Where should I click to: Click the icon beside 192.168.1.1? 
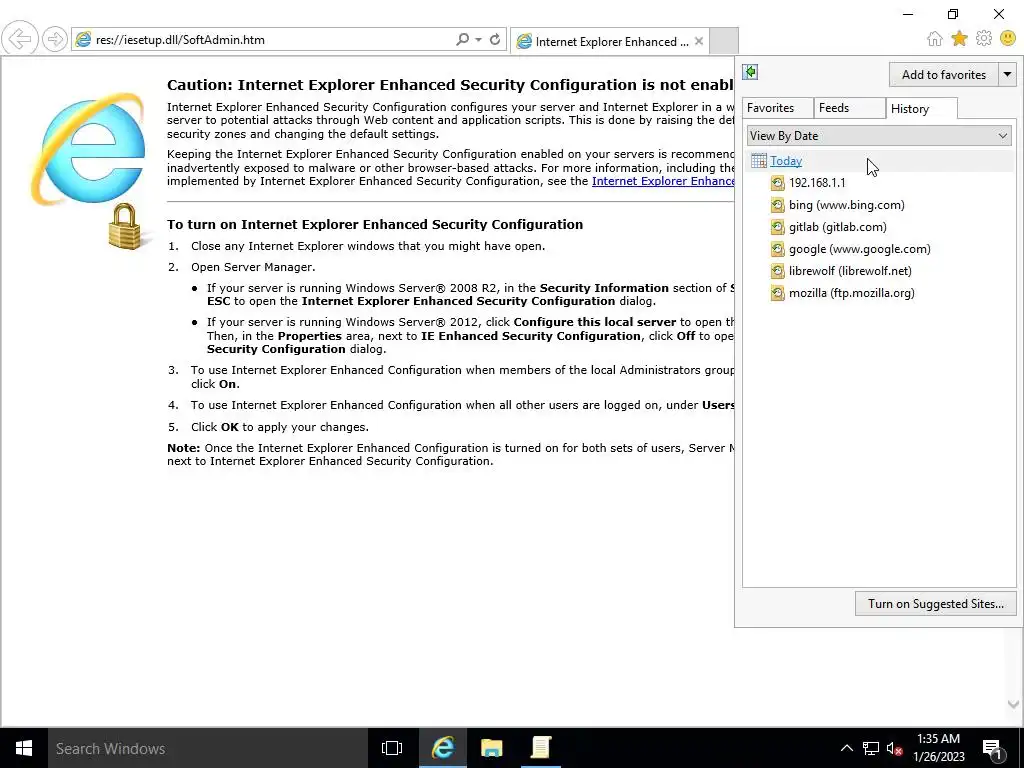coord(777,183)
